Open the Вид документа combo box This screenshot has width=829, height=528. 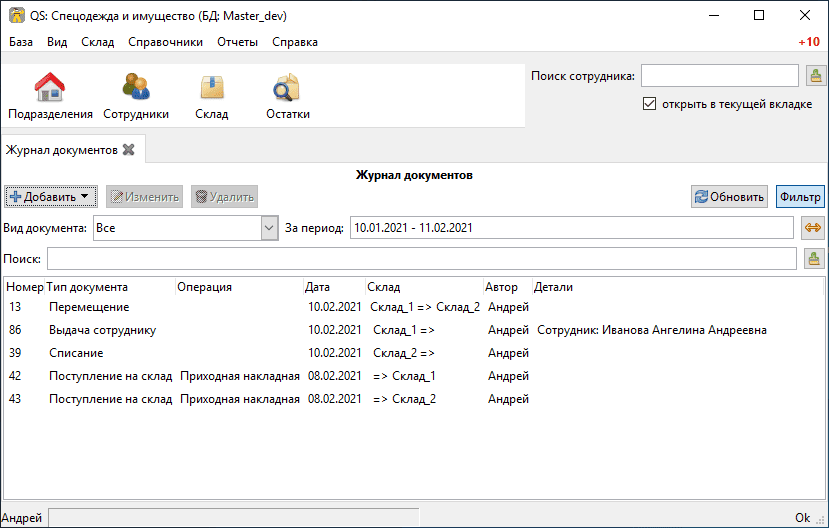click(186, 228)
